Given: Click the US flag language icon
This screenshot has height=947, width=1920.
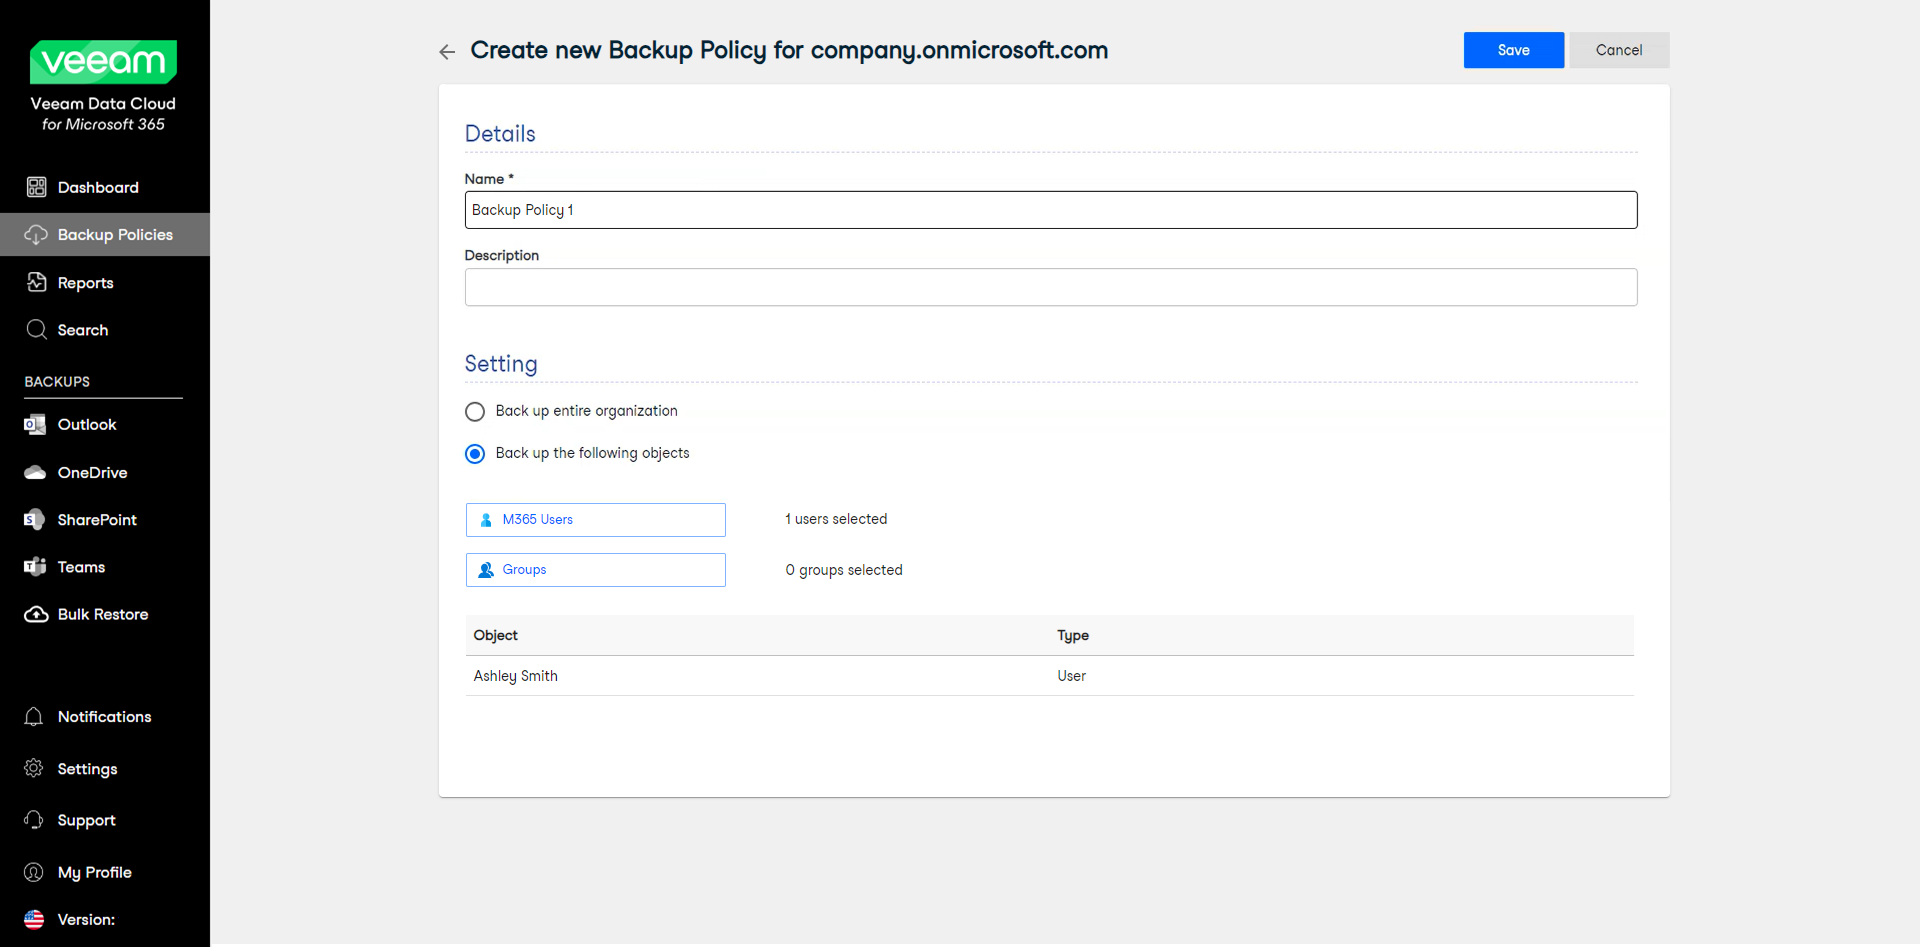Looking at the screenshot, I should coord(34,919).
